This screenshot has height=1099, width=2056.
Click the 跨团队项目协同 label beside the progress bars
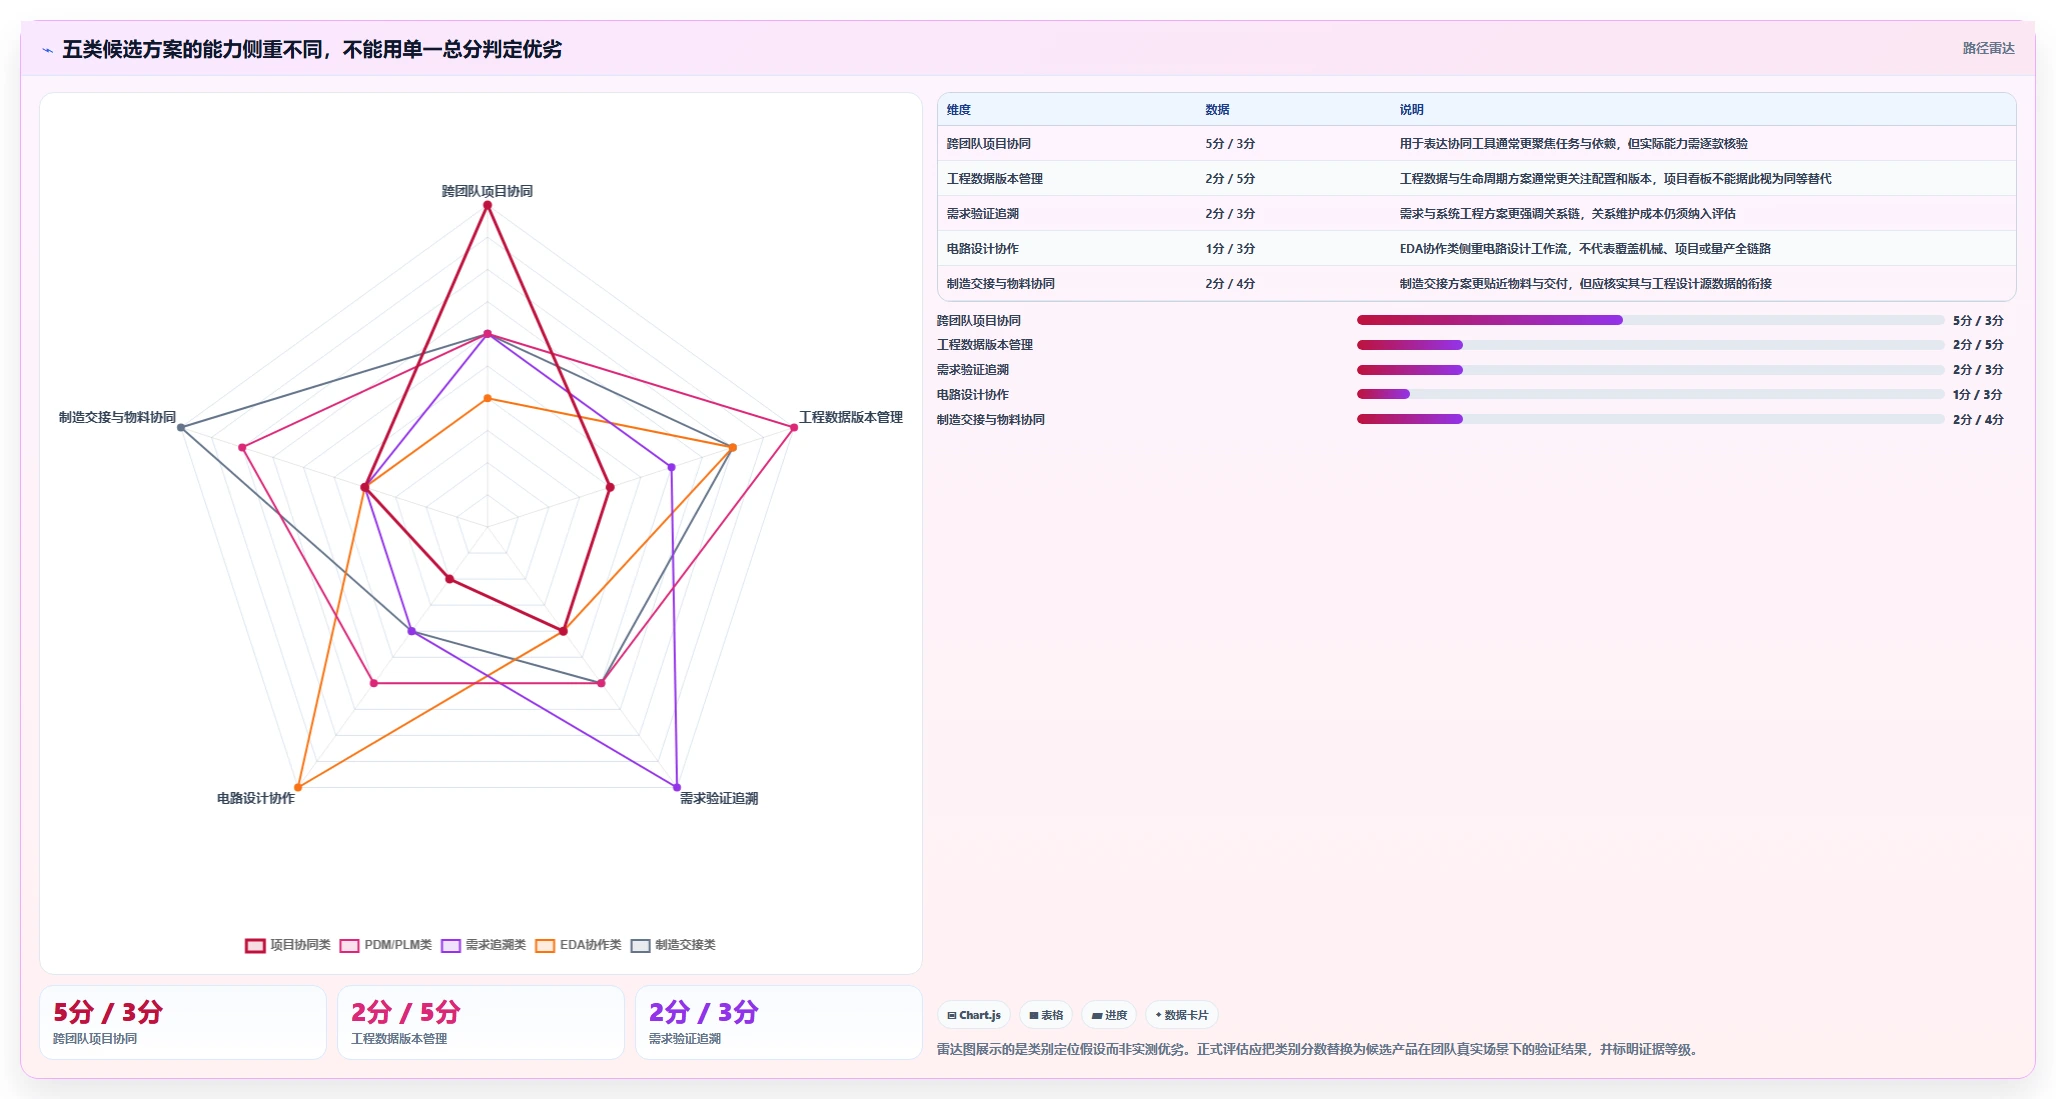[978, 321]
